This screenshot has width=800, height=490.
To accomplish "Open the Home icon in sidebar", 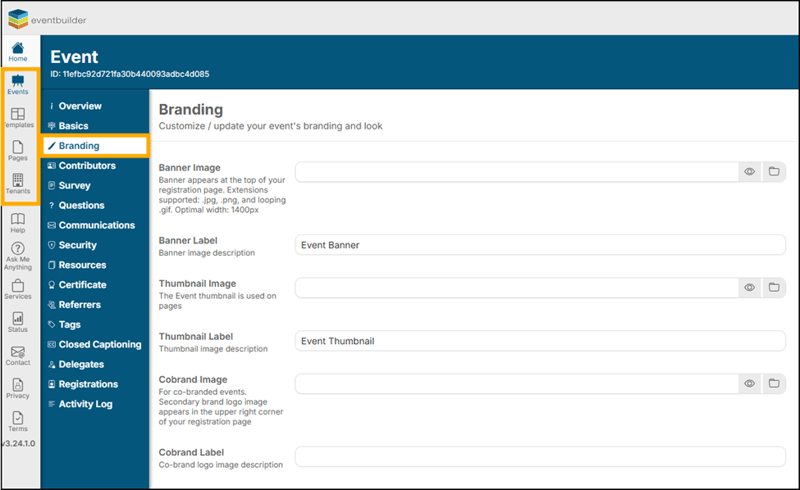I will coord(18,51).
